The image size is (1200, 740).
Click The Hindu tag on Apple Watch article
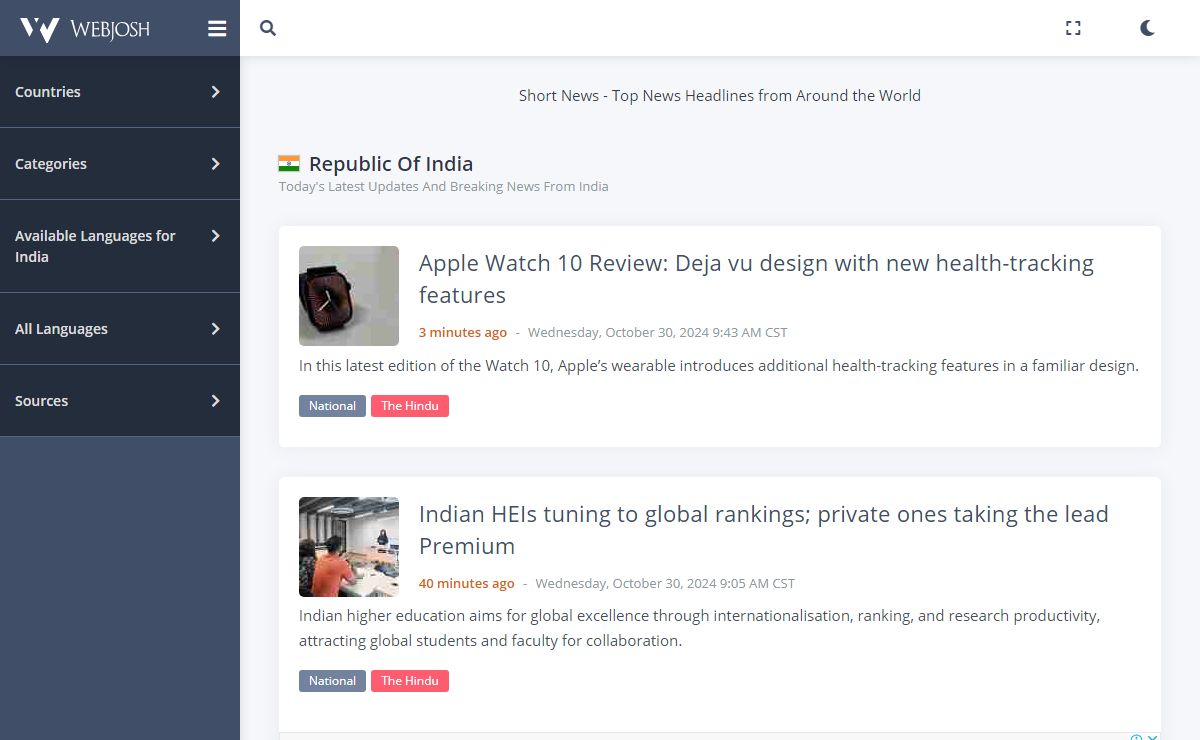[x=410, y=406]
